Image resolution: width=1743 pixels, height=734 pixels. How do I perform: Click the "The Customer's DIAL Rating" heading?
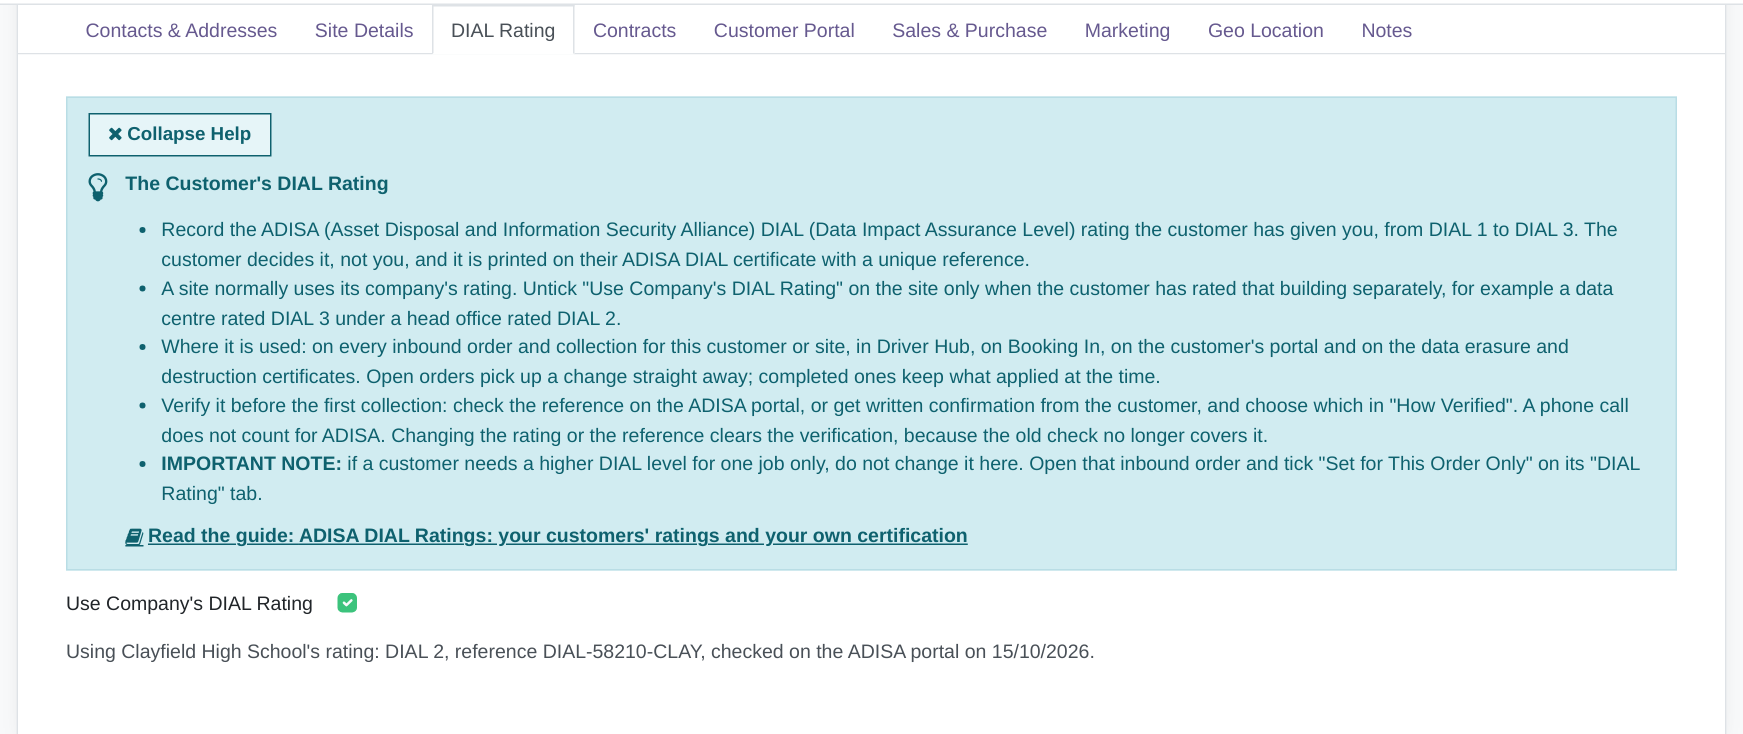(257, 184)
